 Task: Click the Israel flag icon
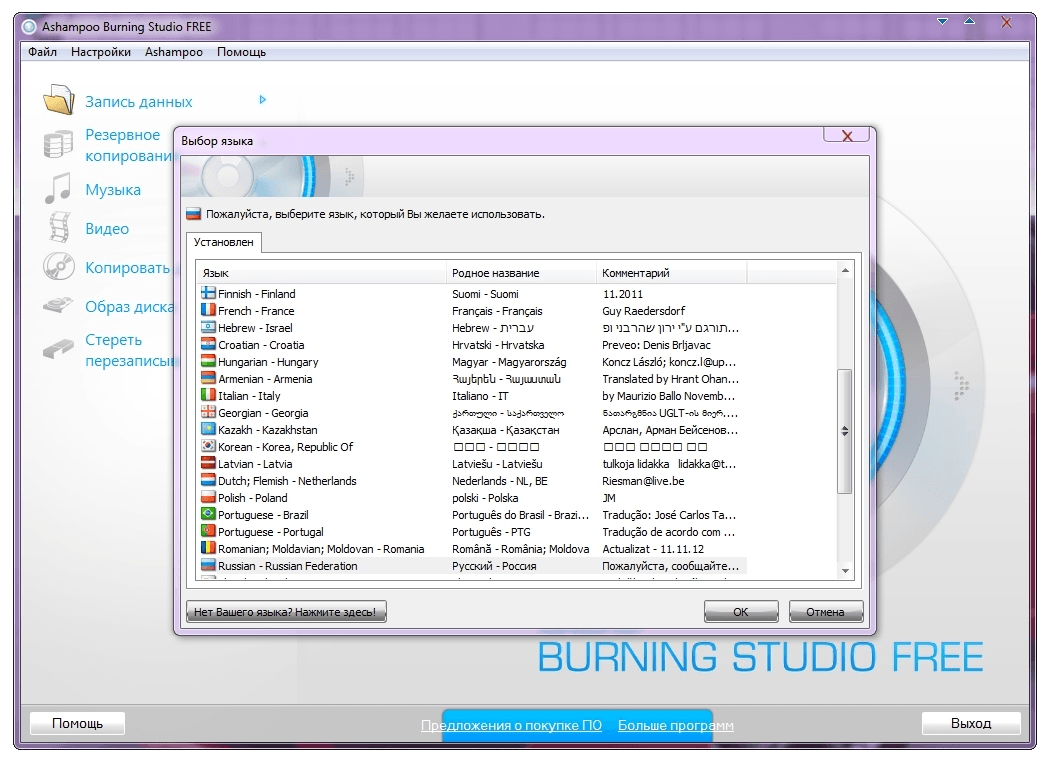click(208, 327)
